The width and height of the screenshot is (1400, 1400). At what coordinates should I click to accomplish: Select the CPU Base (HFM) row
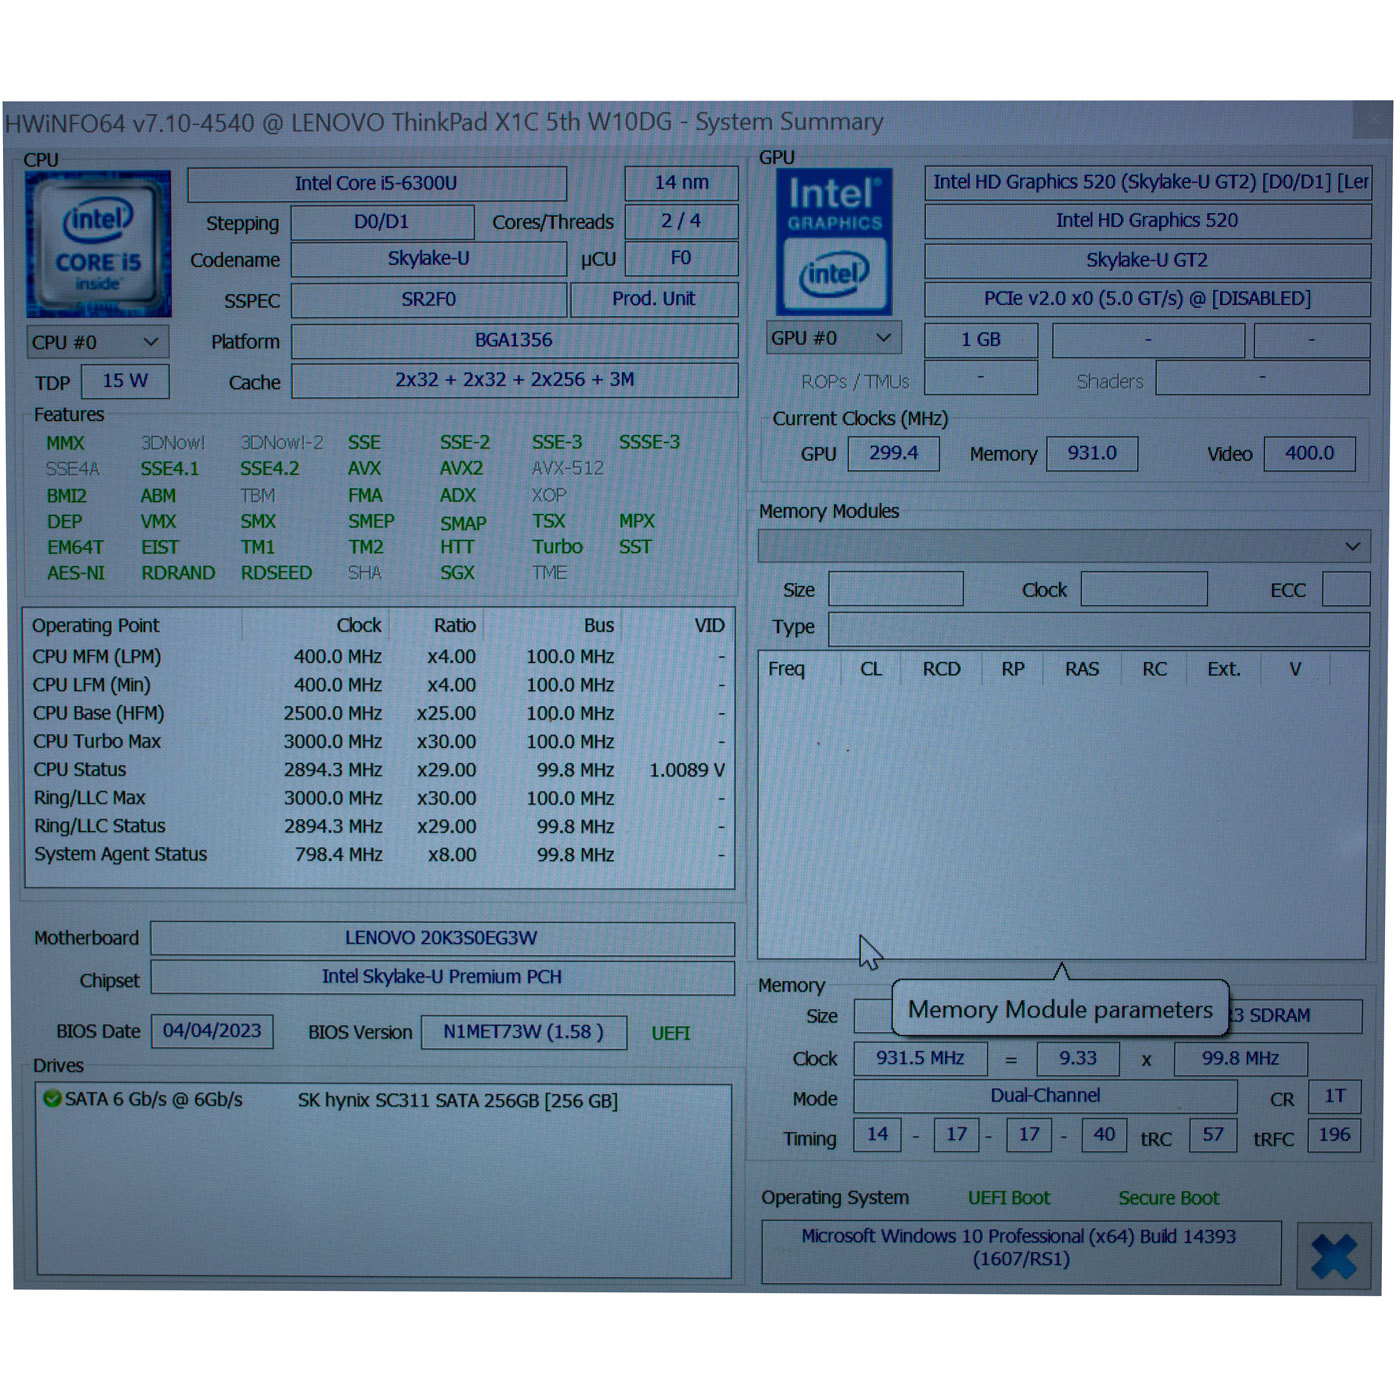pos(379,714)
